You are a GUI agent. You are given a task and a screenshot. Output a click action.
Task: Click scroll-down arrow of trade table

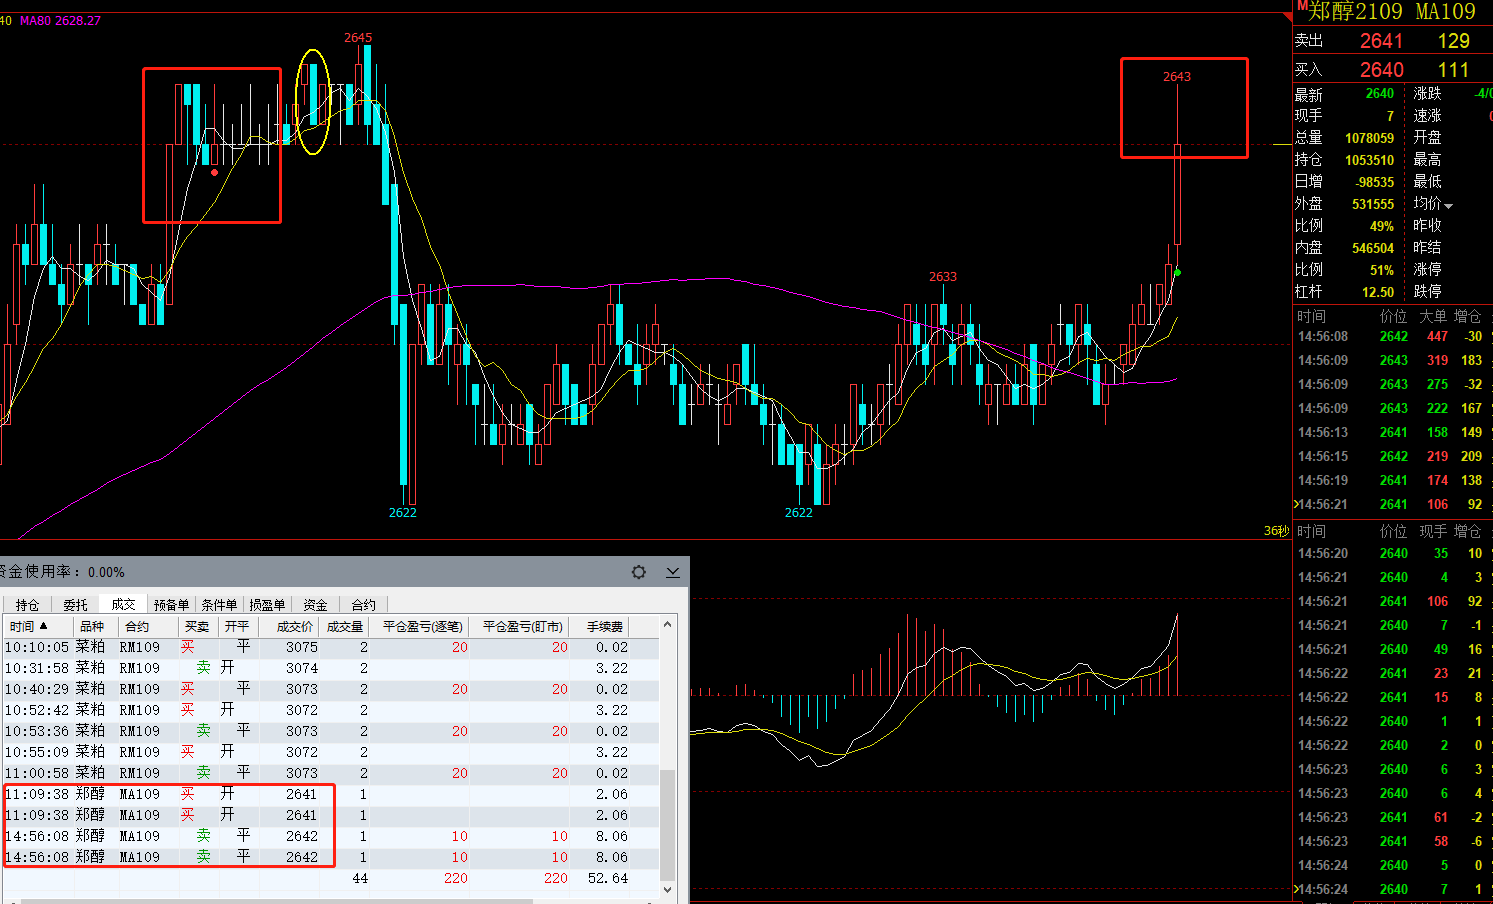click(667, 888)
